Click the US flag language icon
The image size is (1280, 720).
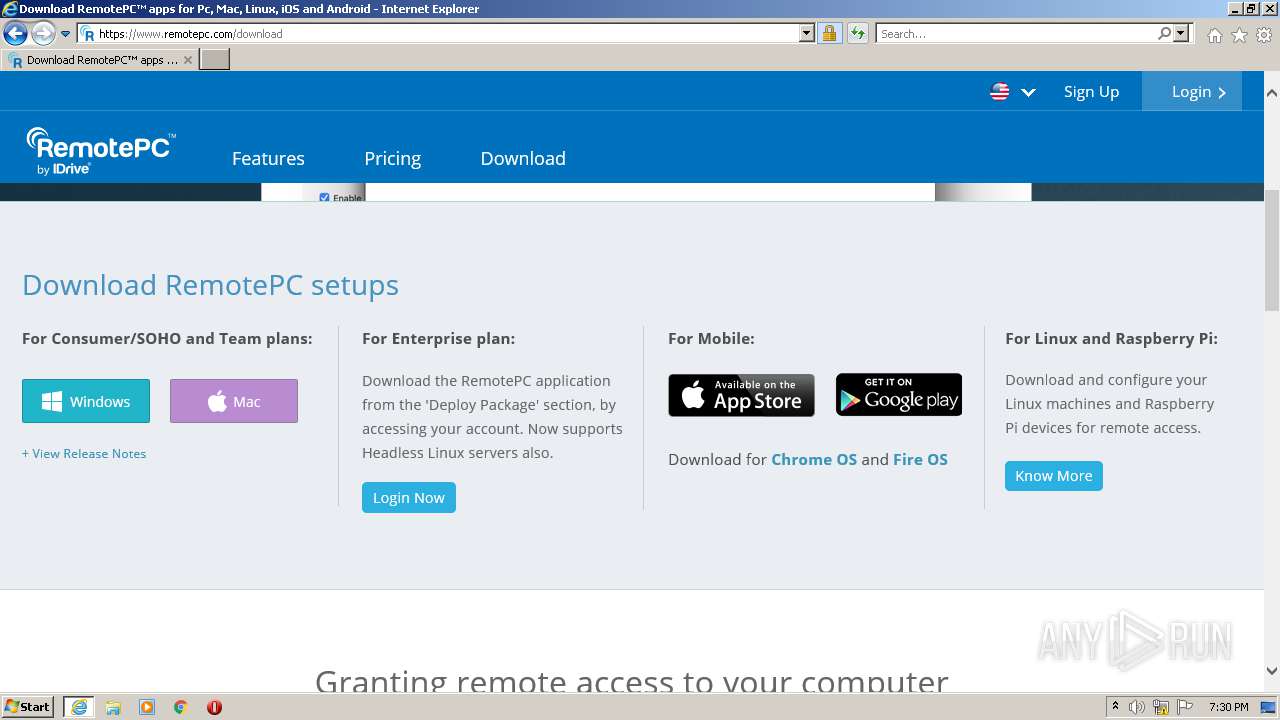point(1000,92)
